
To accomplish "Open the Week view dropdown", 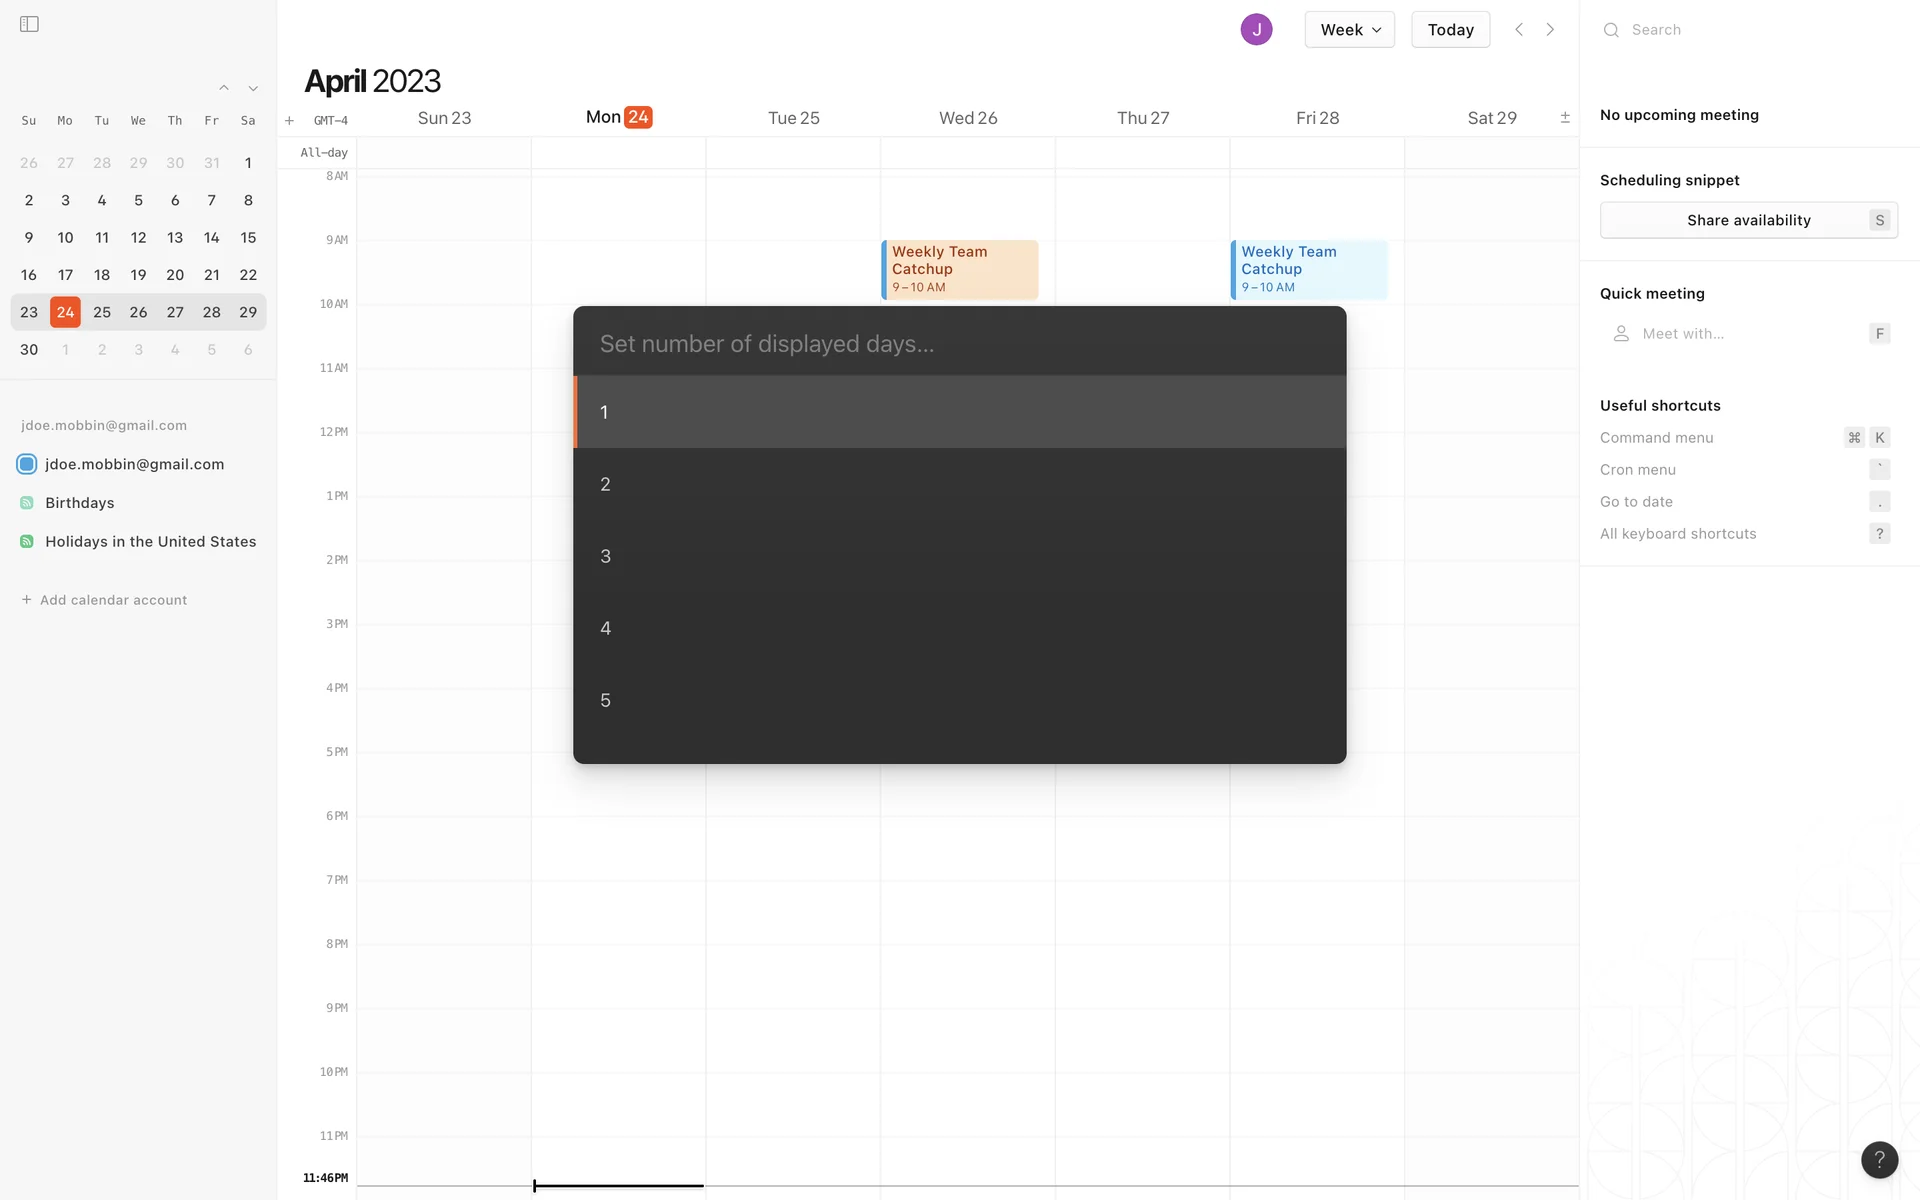I will 1349,29.
